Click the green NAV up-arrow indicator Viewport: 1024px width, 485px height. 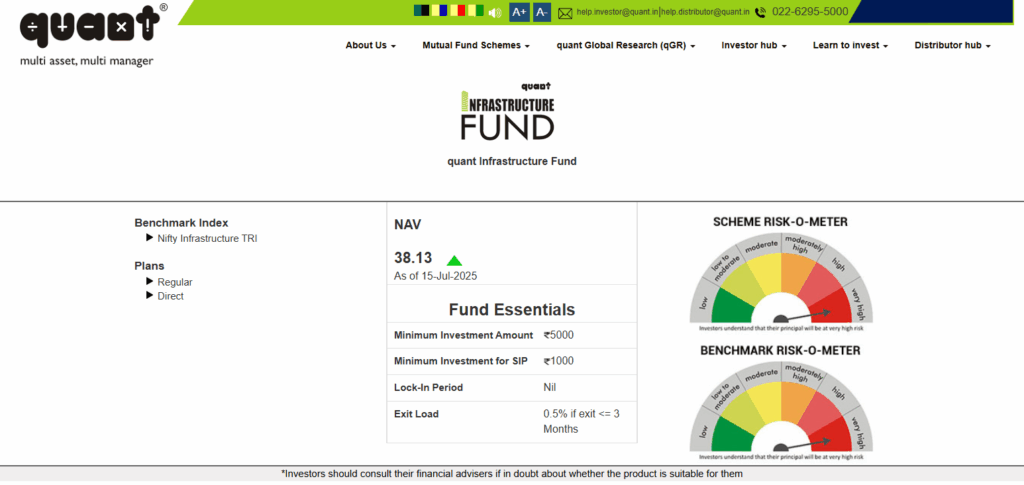point(454,260)
